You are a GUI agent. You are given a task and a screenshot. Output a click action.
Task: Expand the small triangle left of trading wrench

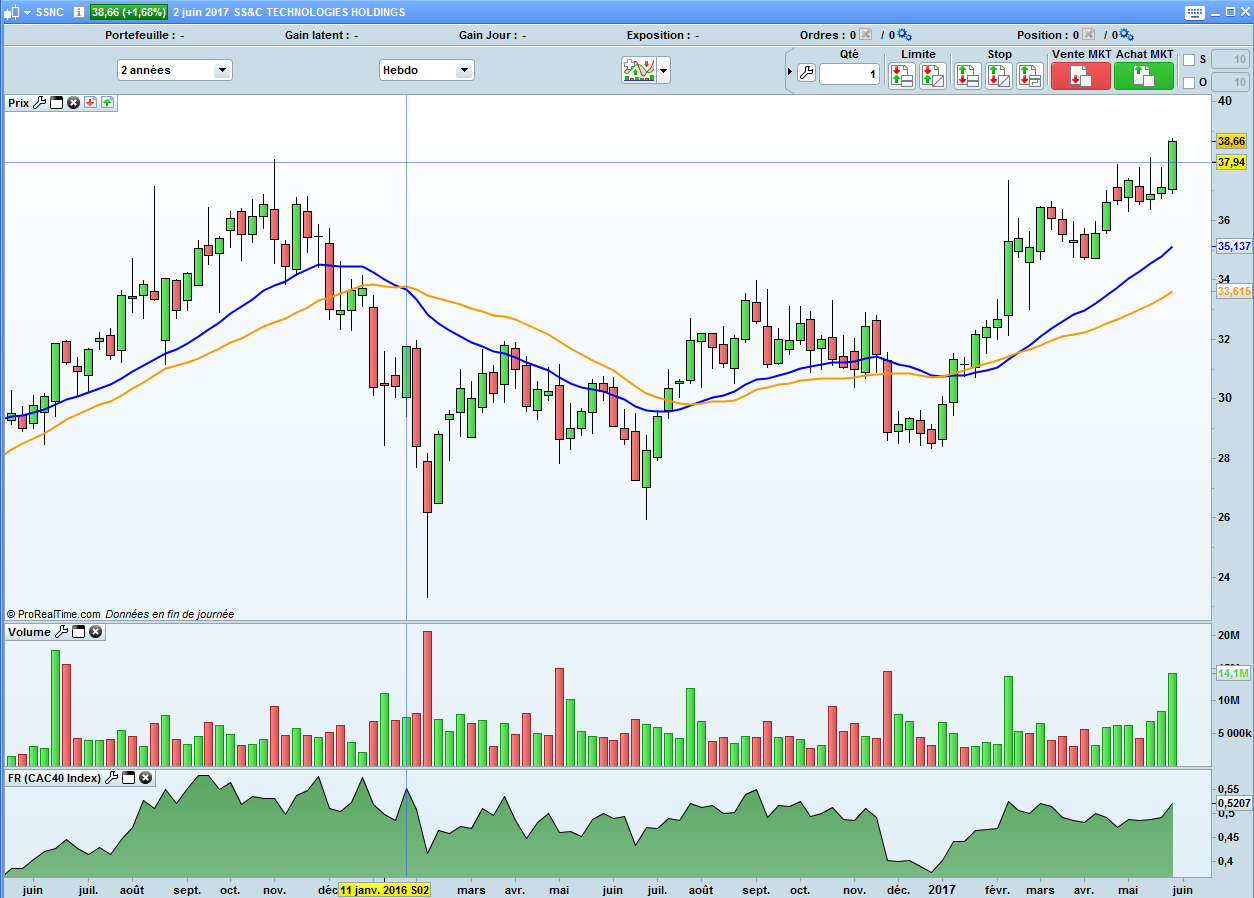point(790,72)
